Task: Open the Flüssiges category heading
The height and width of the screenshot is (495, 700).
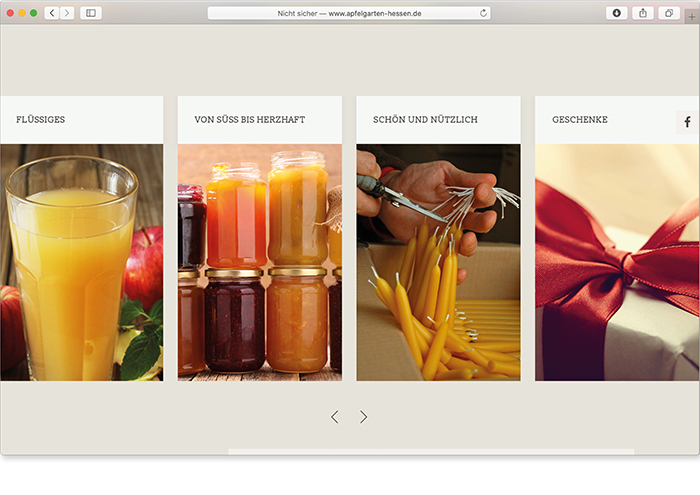Action: 41,120
